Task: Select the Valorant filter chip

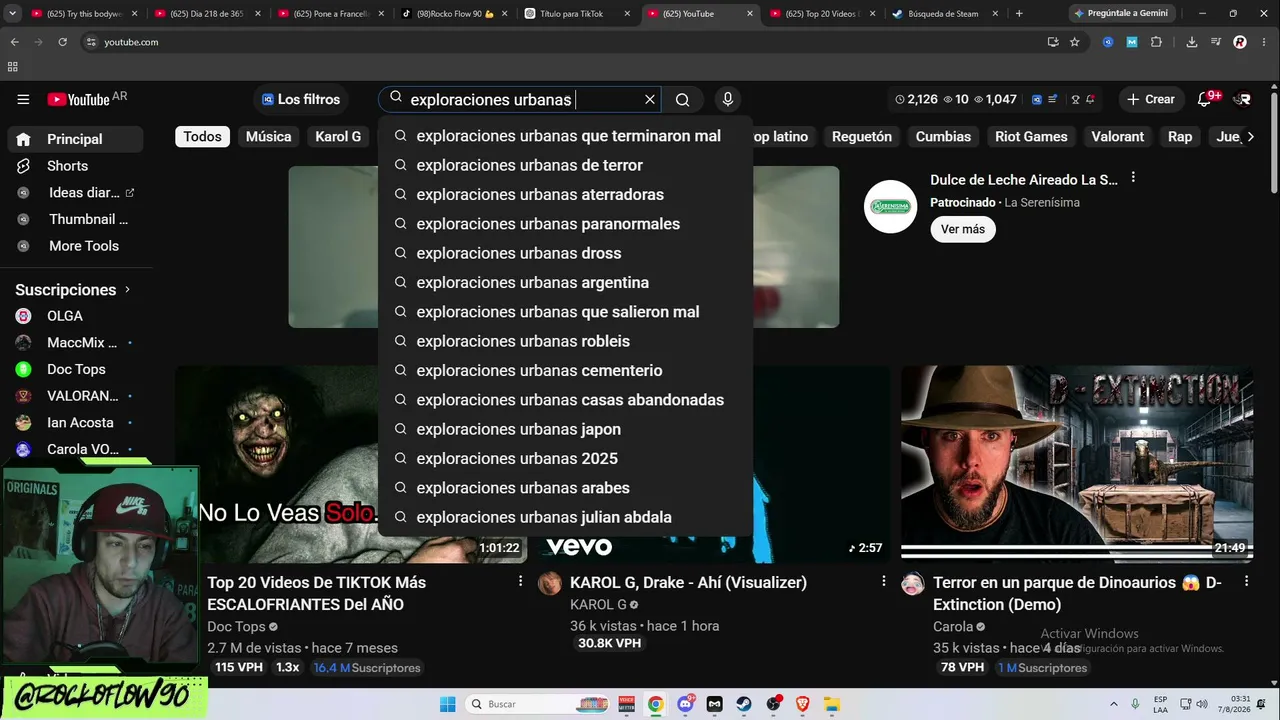Action: pyautogui.click(x=1117, y=137)
